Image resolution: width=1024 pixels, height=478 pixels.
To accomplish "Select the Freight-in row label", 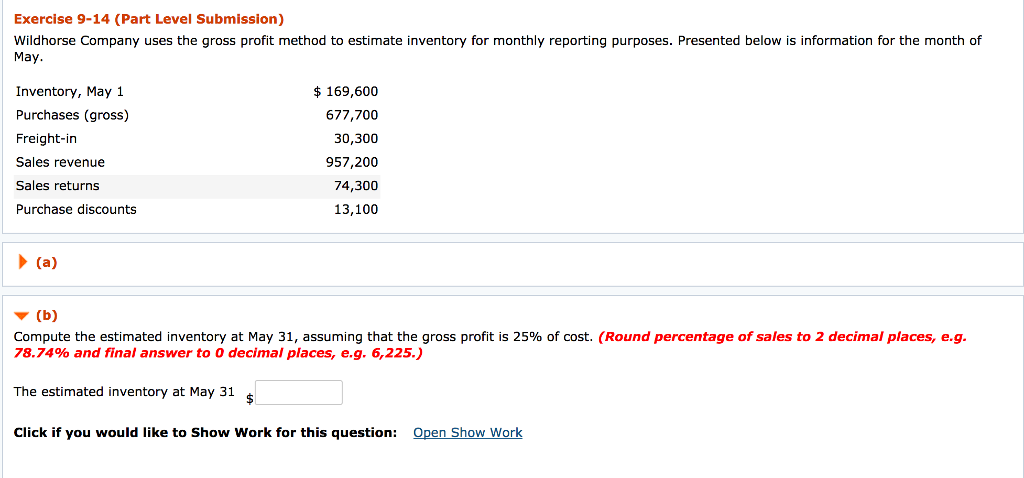I will click(x=46, y=139).
